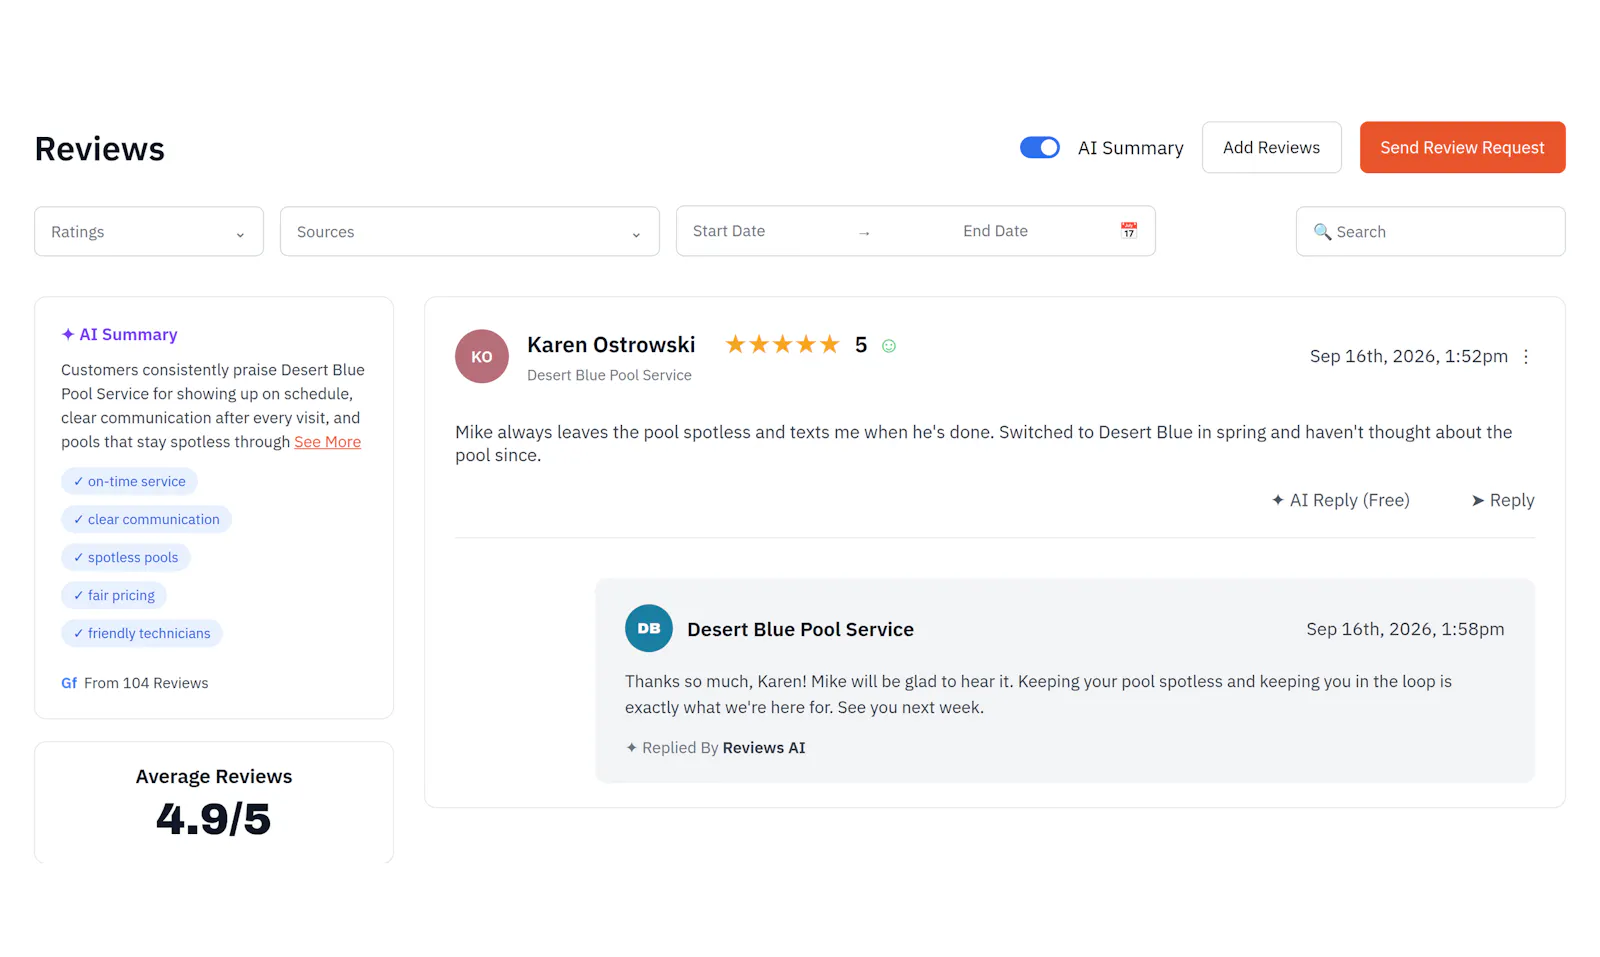Click the Reply button
Image resolution: width=1600 pixels, height=957 pixels.
(x=1502, y=500)
